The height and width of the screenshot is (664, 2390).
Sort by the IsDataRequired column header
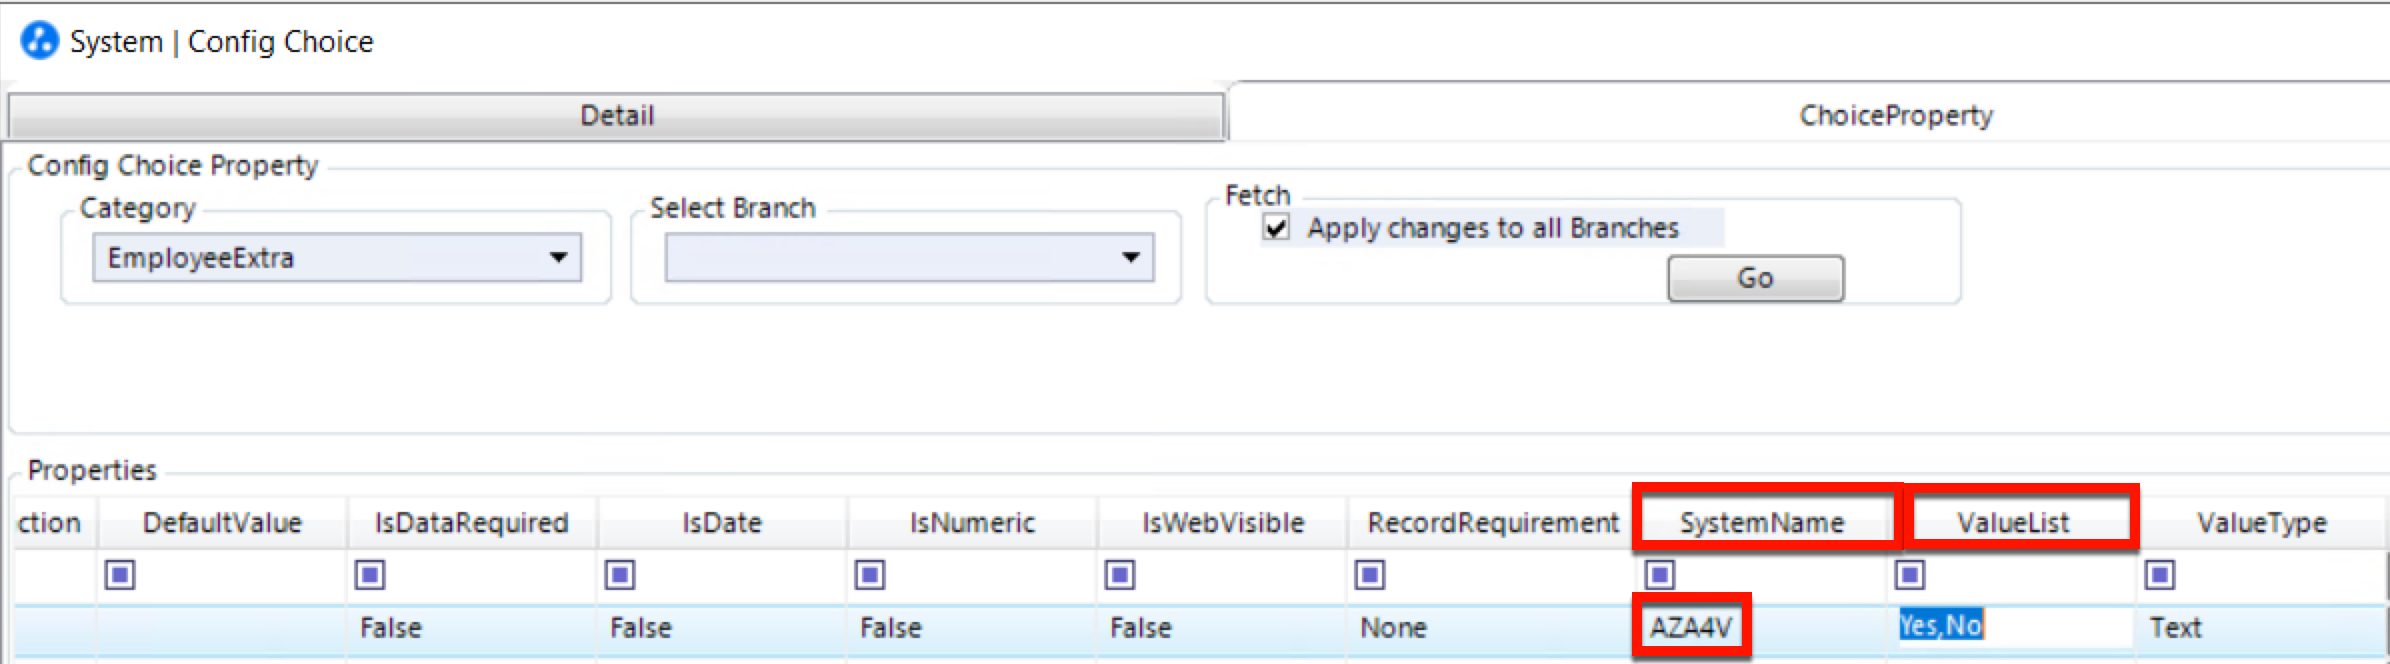click(472, 523)
